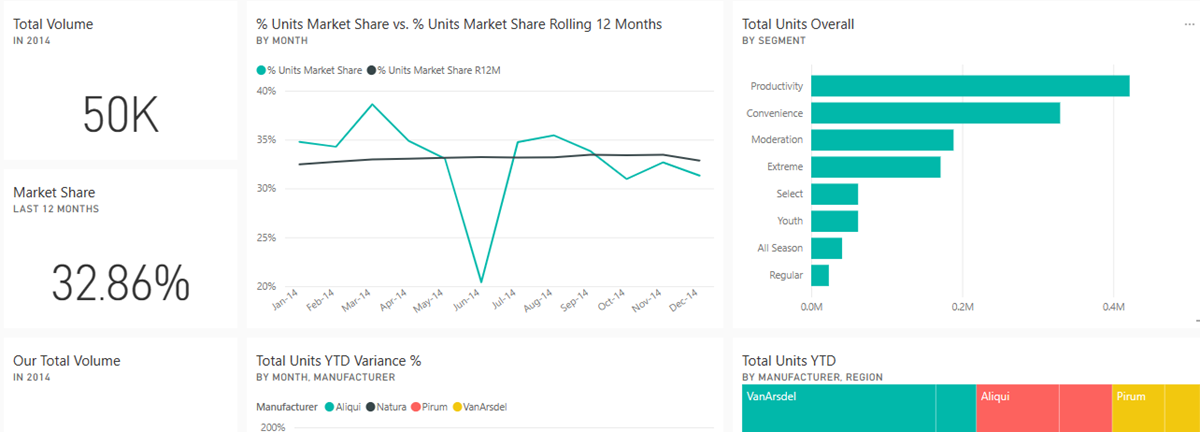The height and width of the screenshot is (432, 1200).
Task: Click the % Units Market Share chart title
Action: 459,23
